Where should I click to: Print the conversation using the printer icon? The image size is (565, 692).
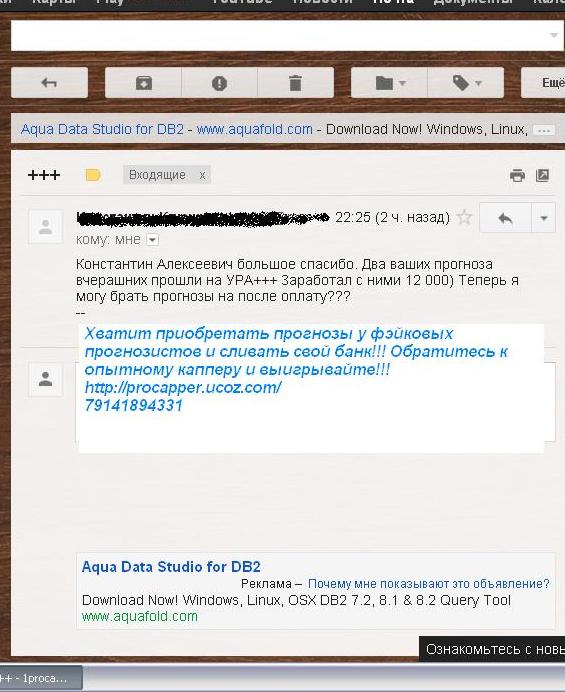pos(517,175)
